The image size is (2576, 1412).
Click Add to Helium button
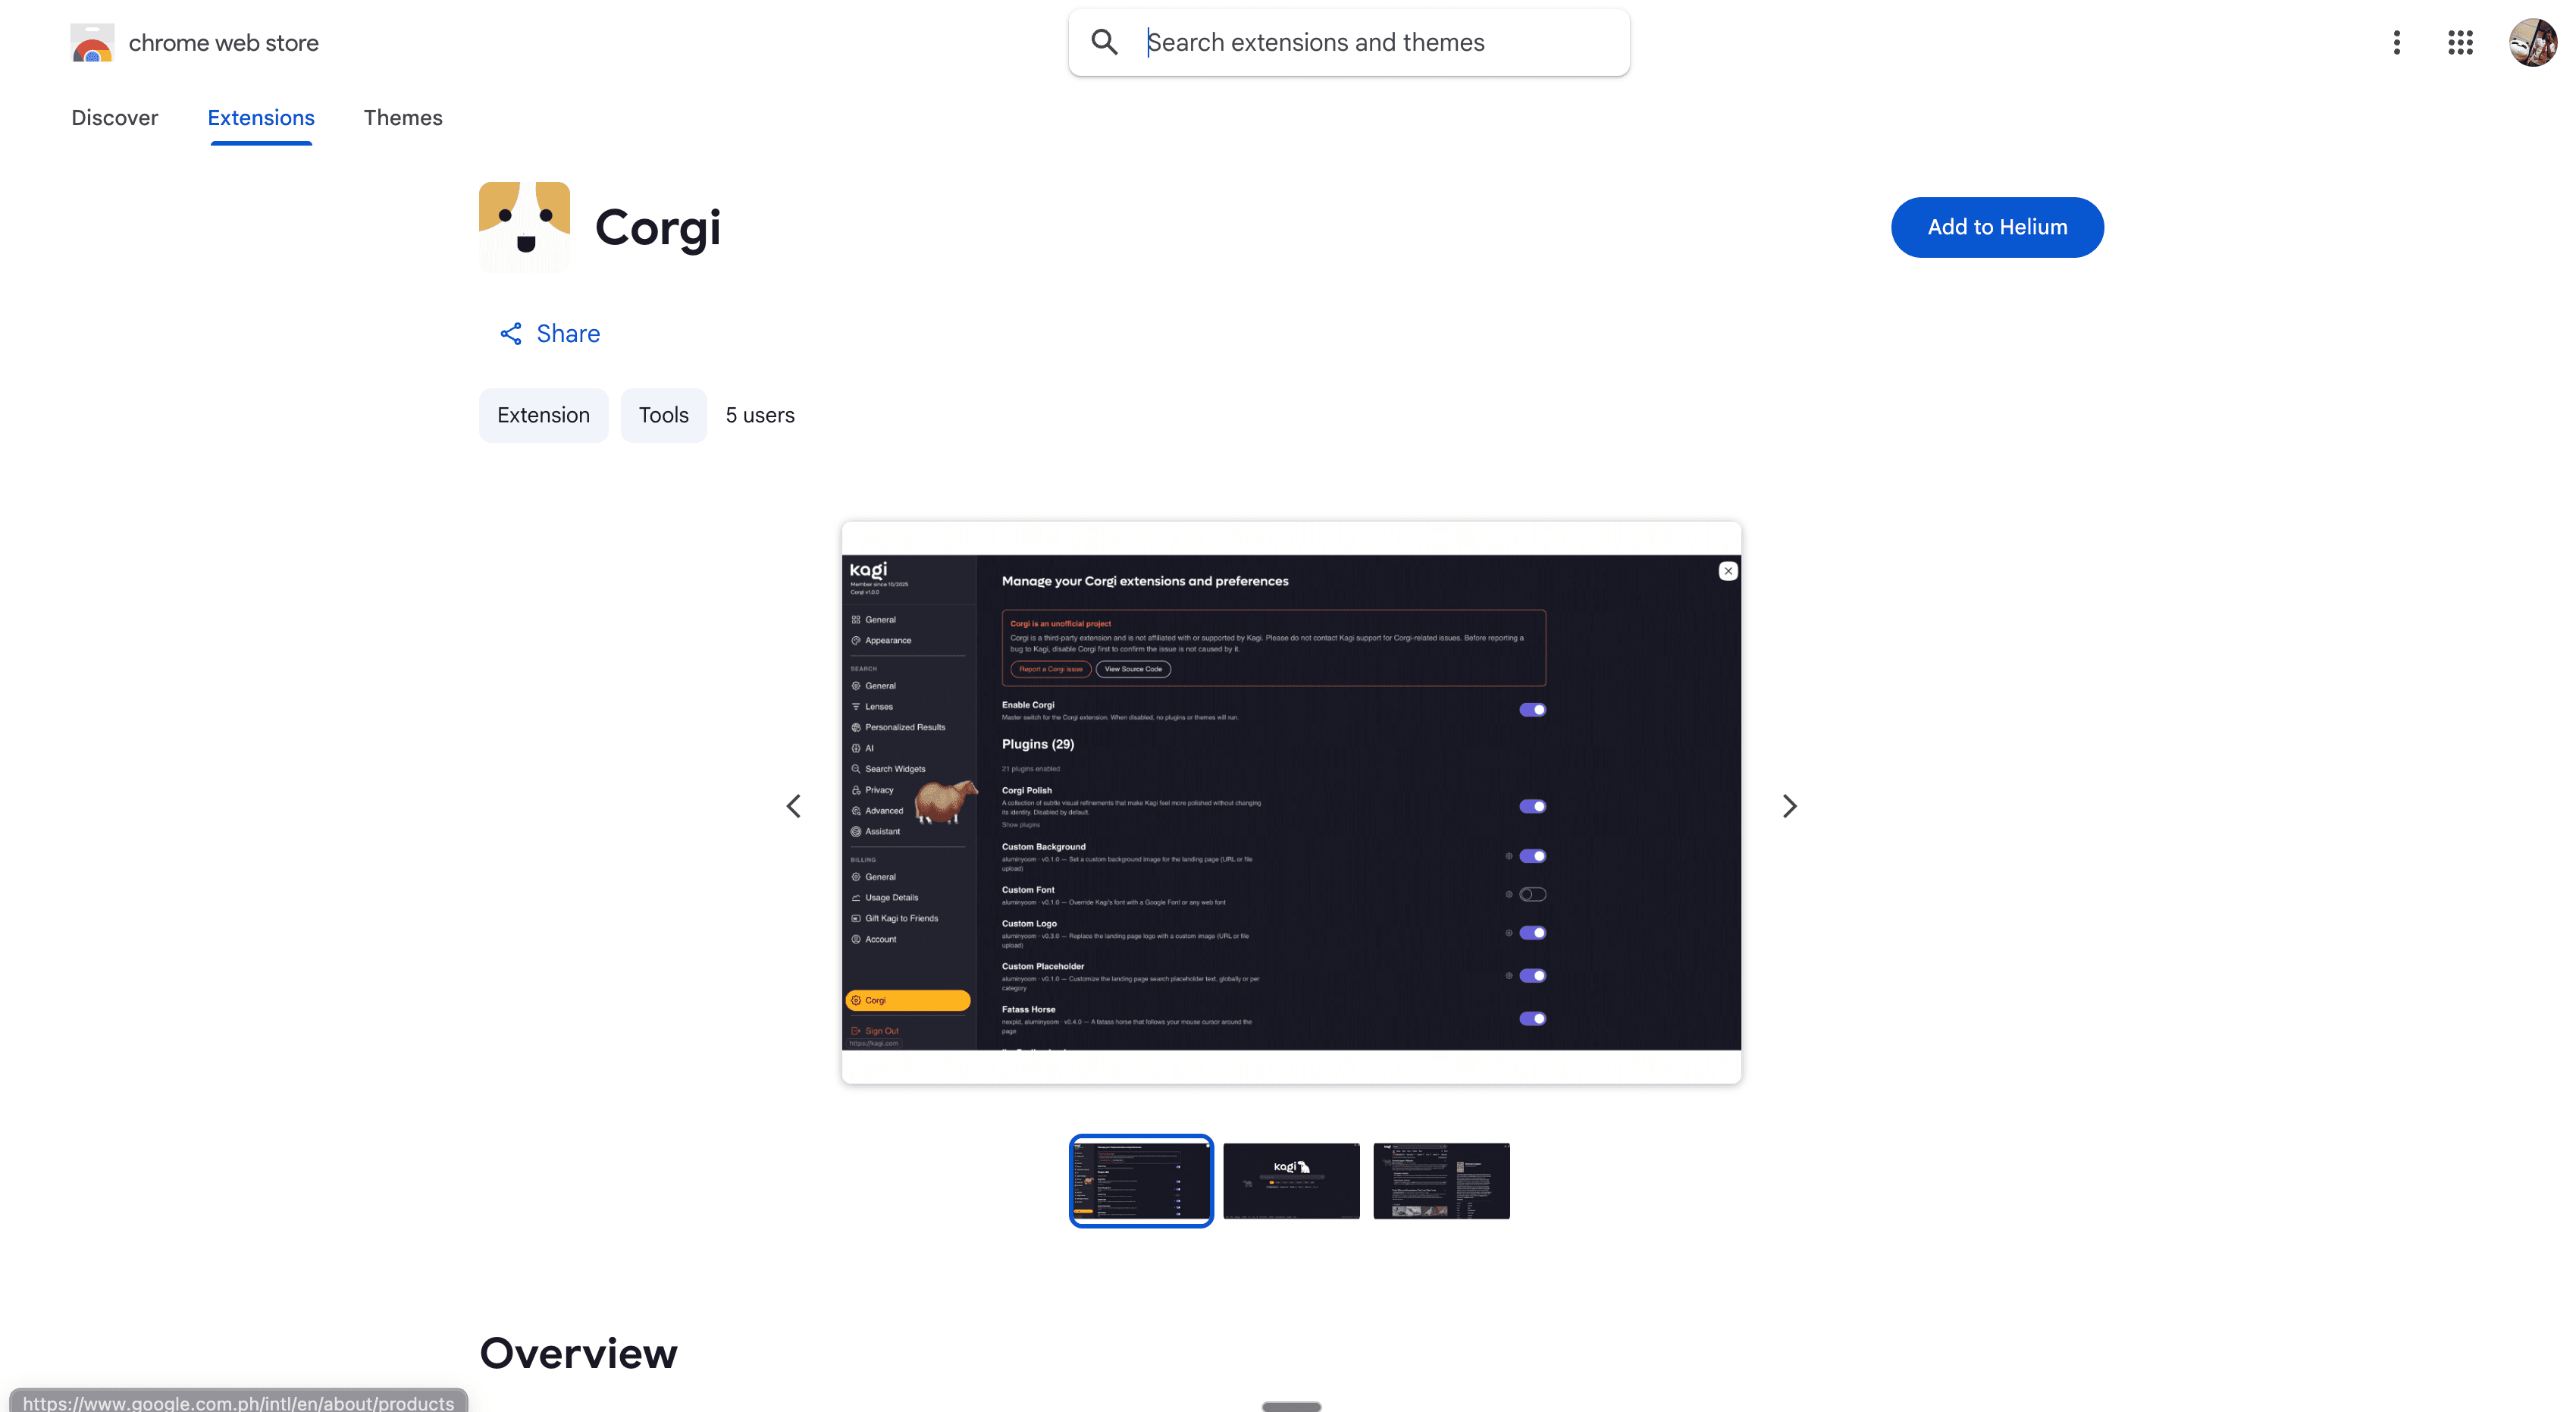1997,227
